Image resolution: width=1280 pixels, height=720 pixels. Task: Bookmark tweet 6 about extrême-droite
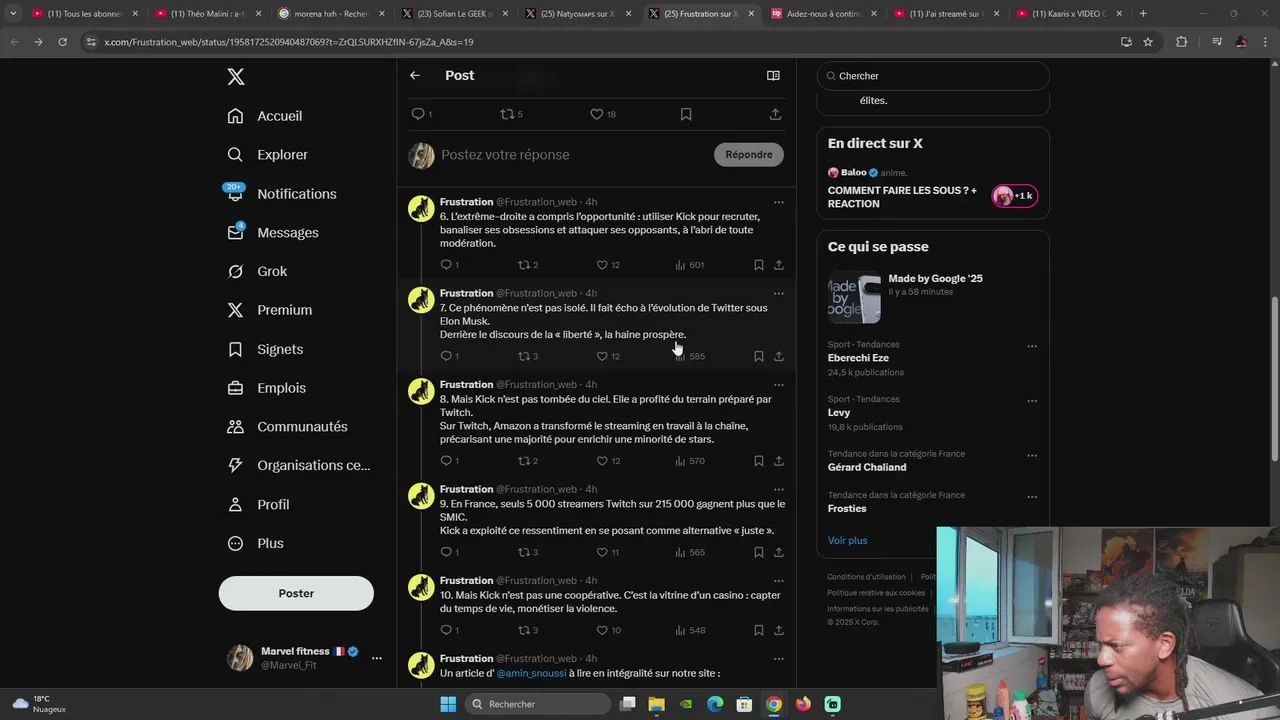758,265
